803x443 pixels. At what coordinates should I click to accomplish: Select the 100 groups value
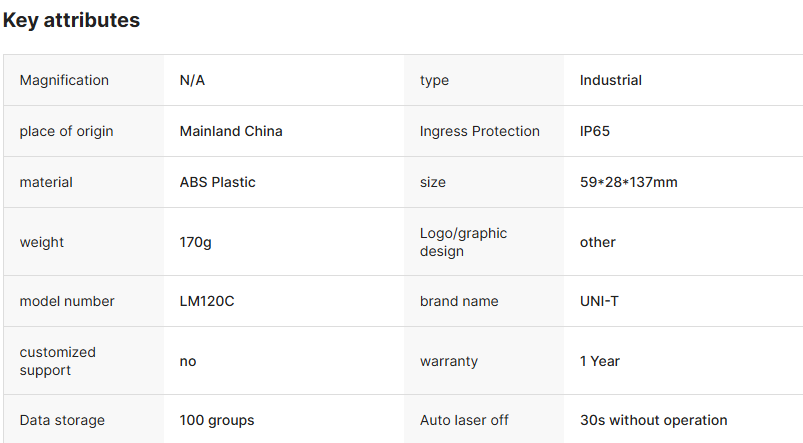(x=217, y=420)
